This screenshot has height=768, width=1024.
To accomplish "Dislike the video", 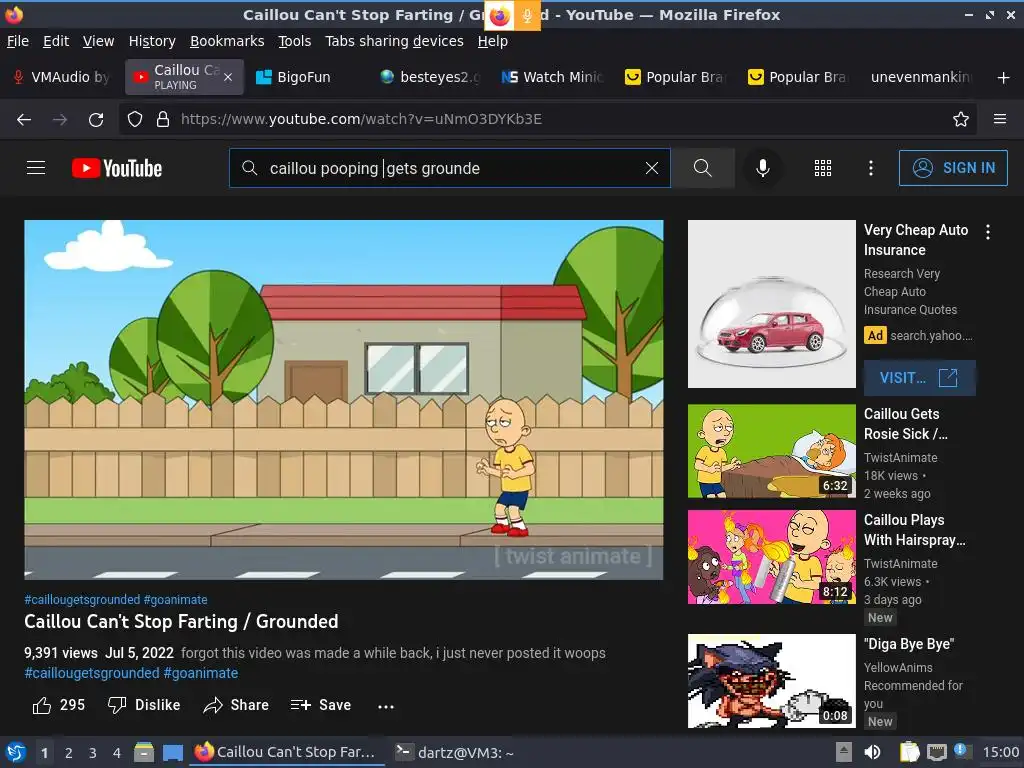I will click(x=144, y=705).
